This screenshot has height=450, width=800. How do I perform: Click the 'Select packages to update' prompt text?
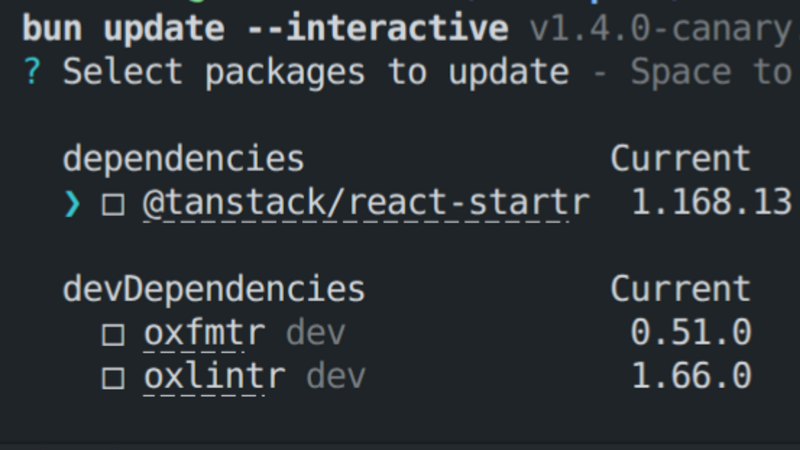316,72
